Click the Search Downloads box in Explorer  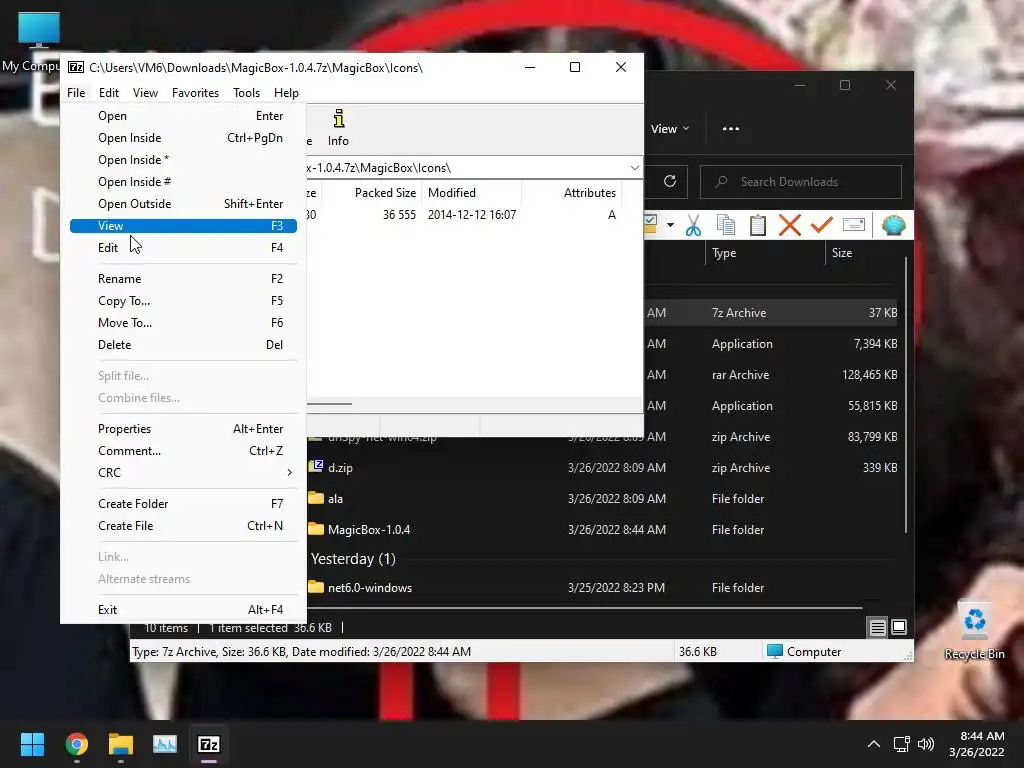tap(801, 182)
